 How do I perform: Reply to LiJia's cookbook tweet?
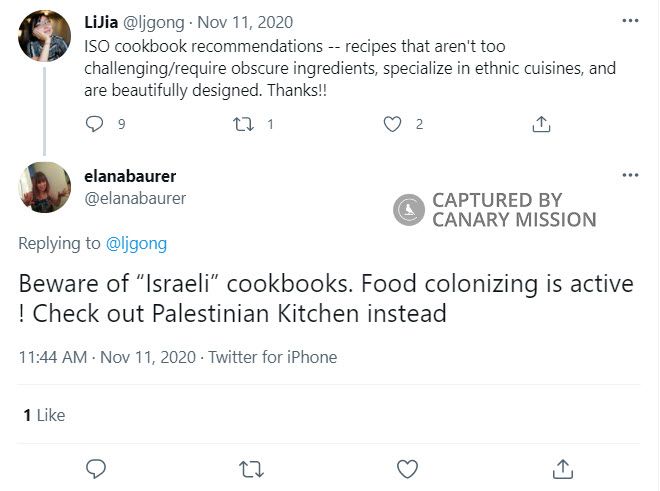click(95, 124)
